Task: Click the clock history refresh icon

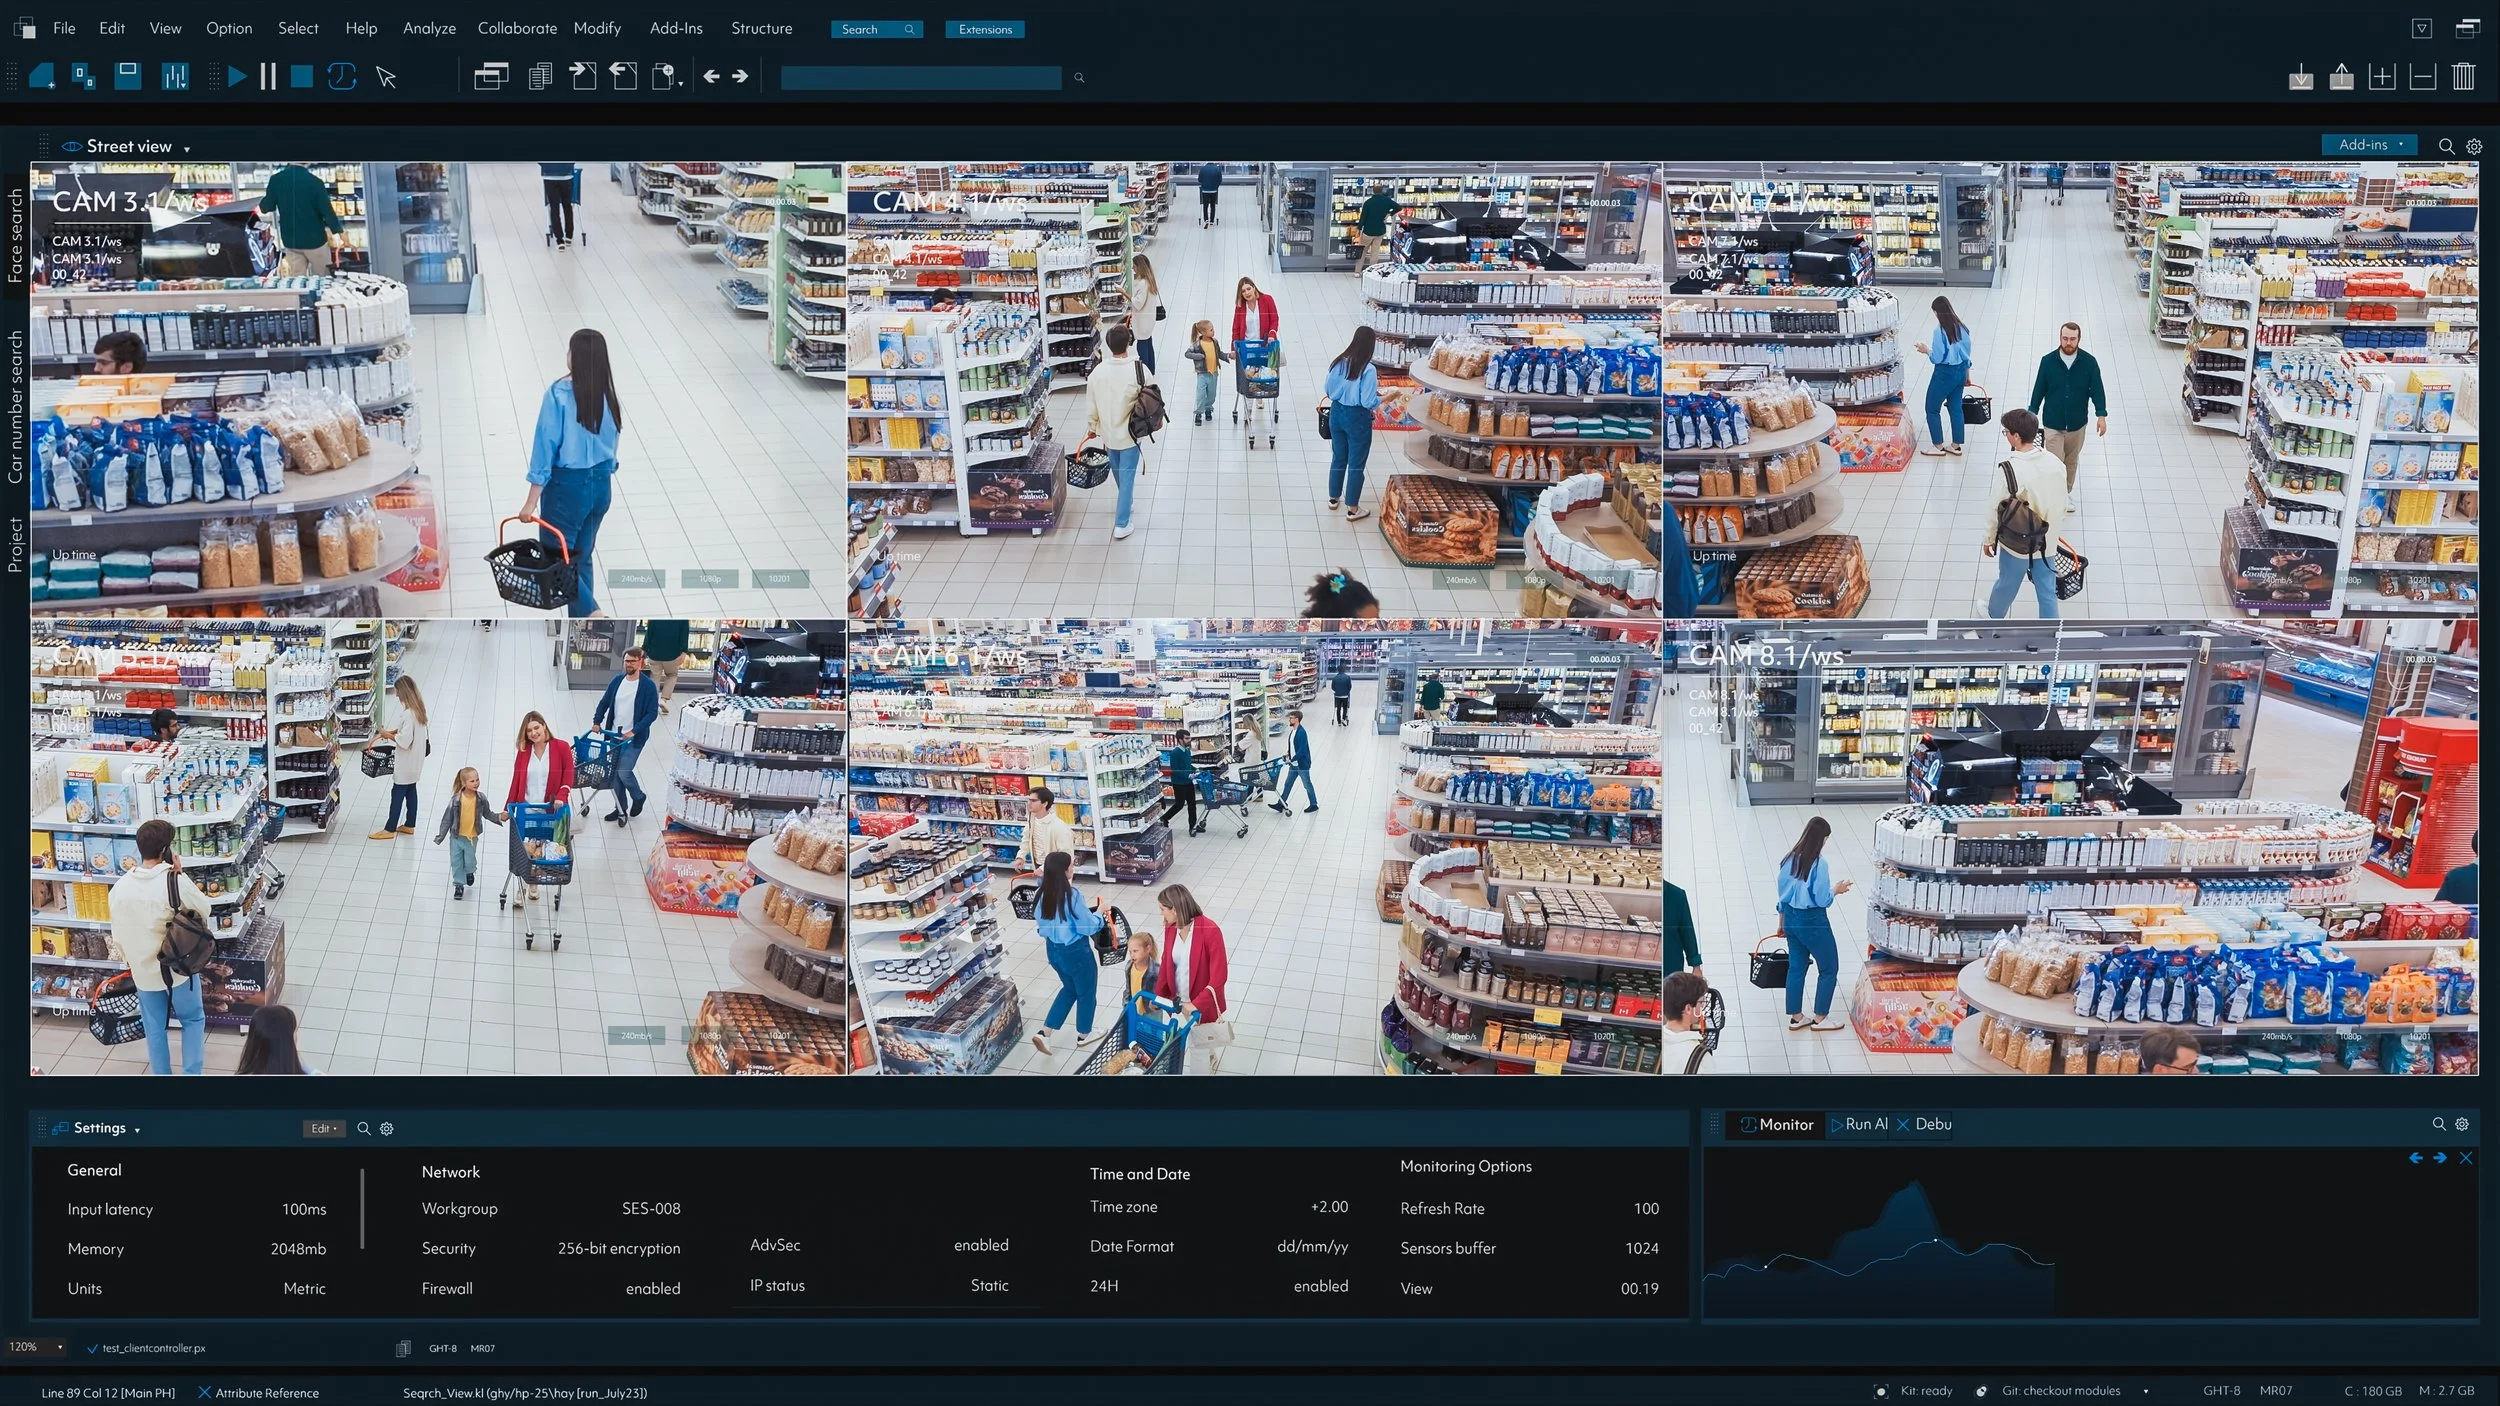Action: pos(342,77)
